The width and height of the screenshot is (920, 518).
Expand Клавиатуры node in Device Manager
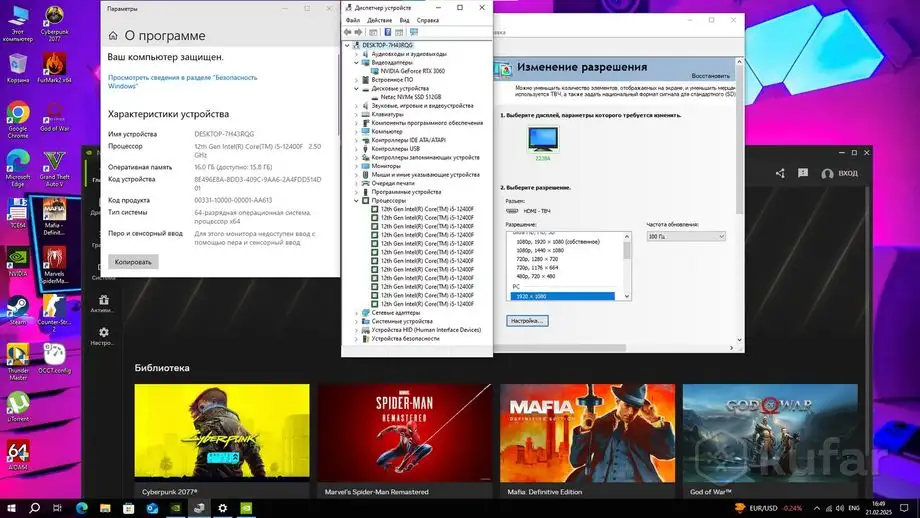click(356, 114)
